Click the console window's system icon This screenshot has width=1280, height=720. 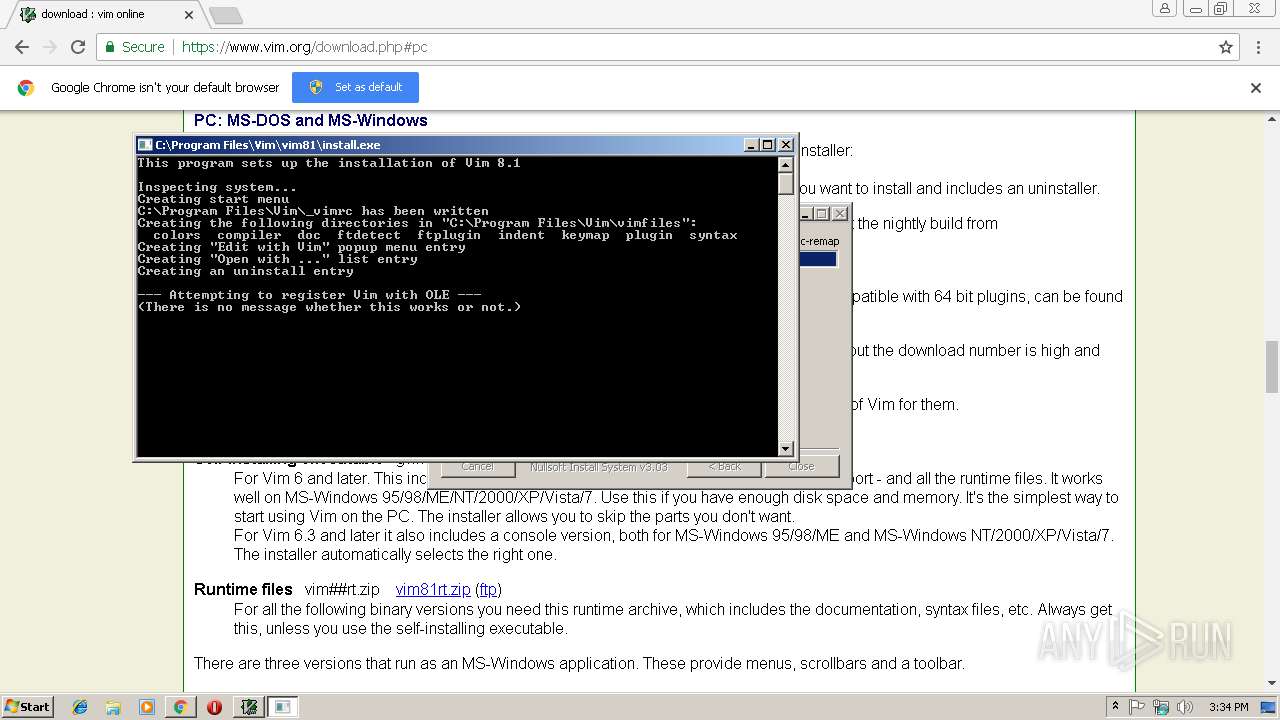pyautogui.click(x=145, y=145)
